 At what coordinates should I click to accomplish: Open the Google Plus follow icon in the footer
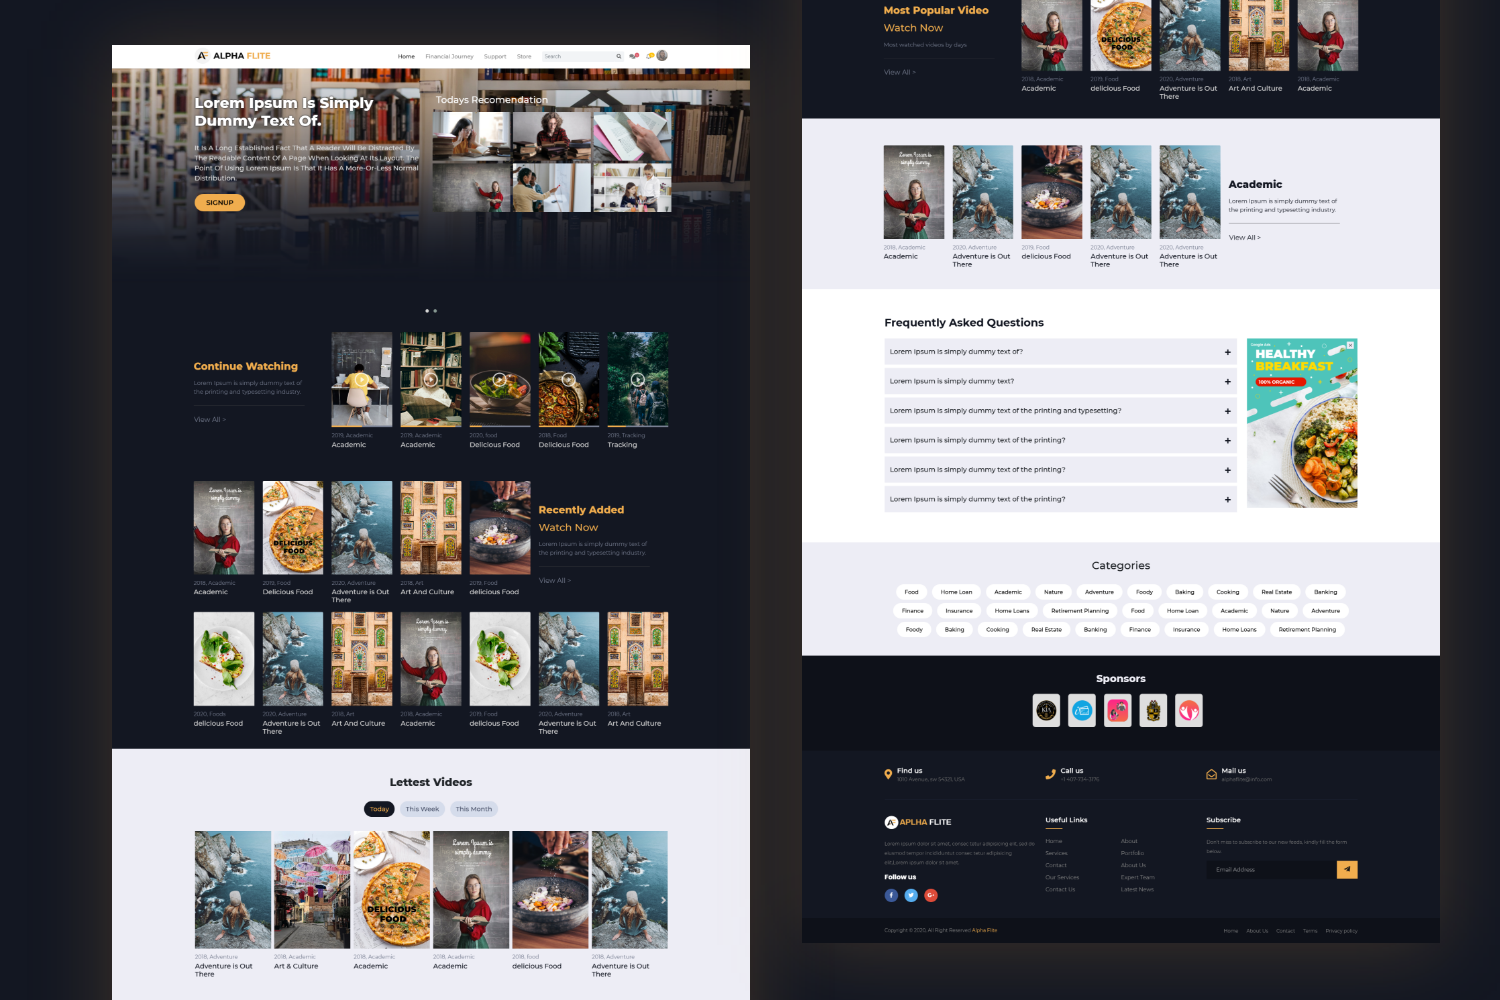pyautogui.click(x=931, y=895)
